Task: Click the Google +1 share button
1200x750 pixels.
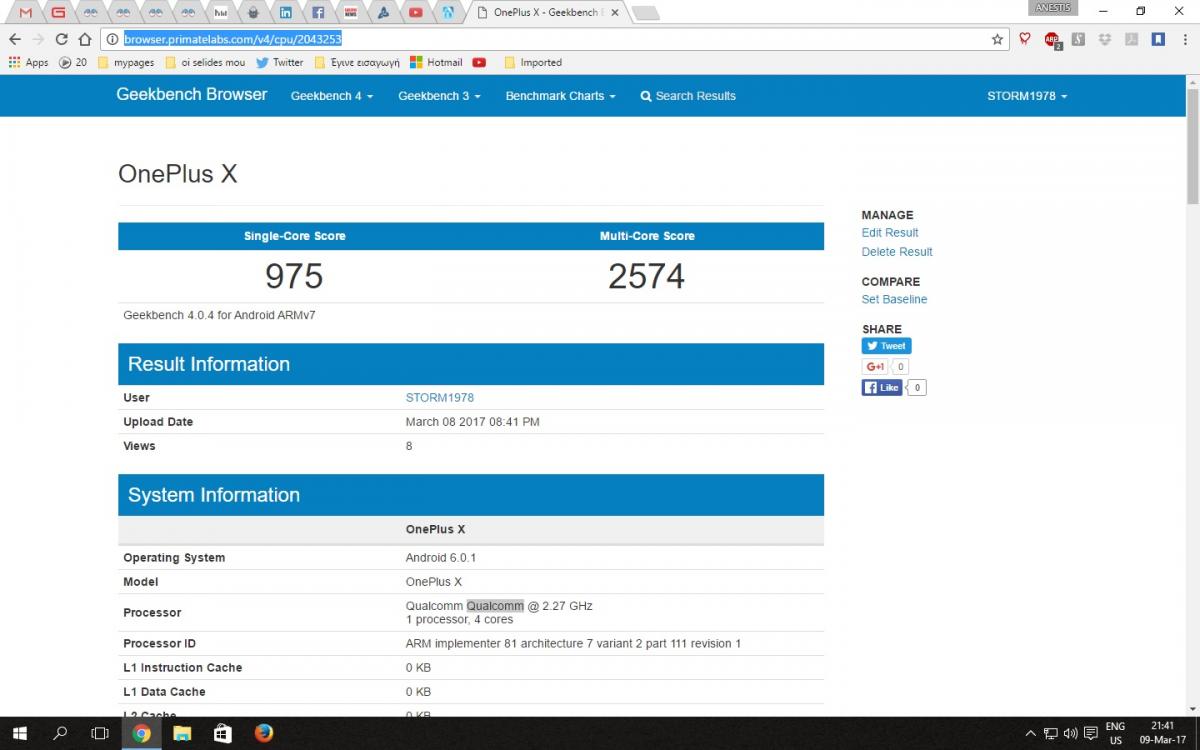Action: point(876,367)
